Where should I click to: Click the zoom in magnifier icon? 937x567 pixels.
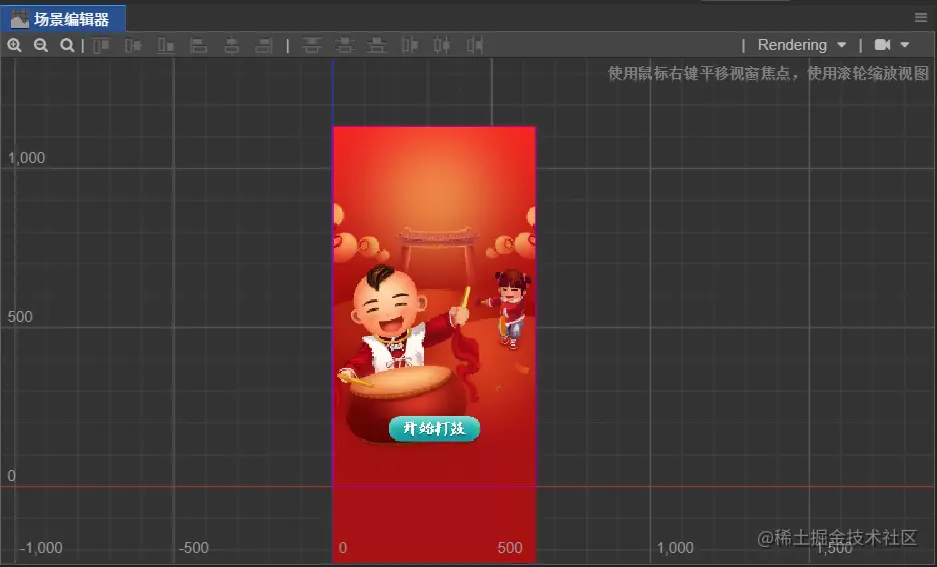pos(14,45)
